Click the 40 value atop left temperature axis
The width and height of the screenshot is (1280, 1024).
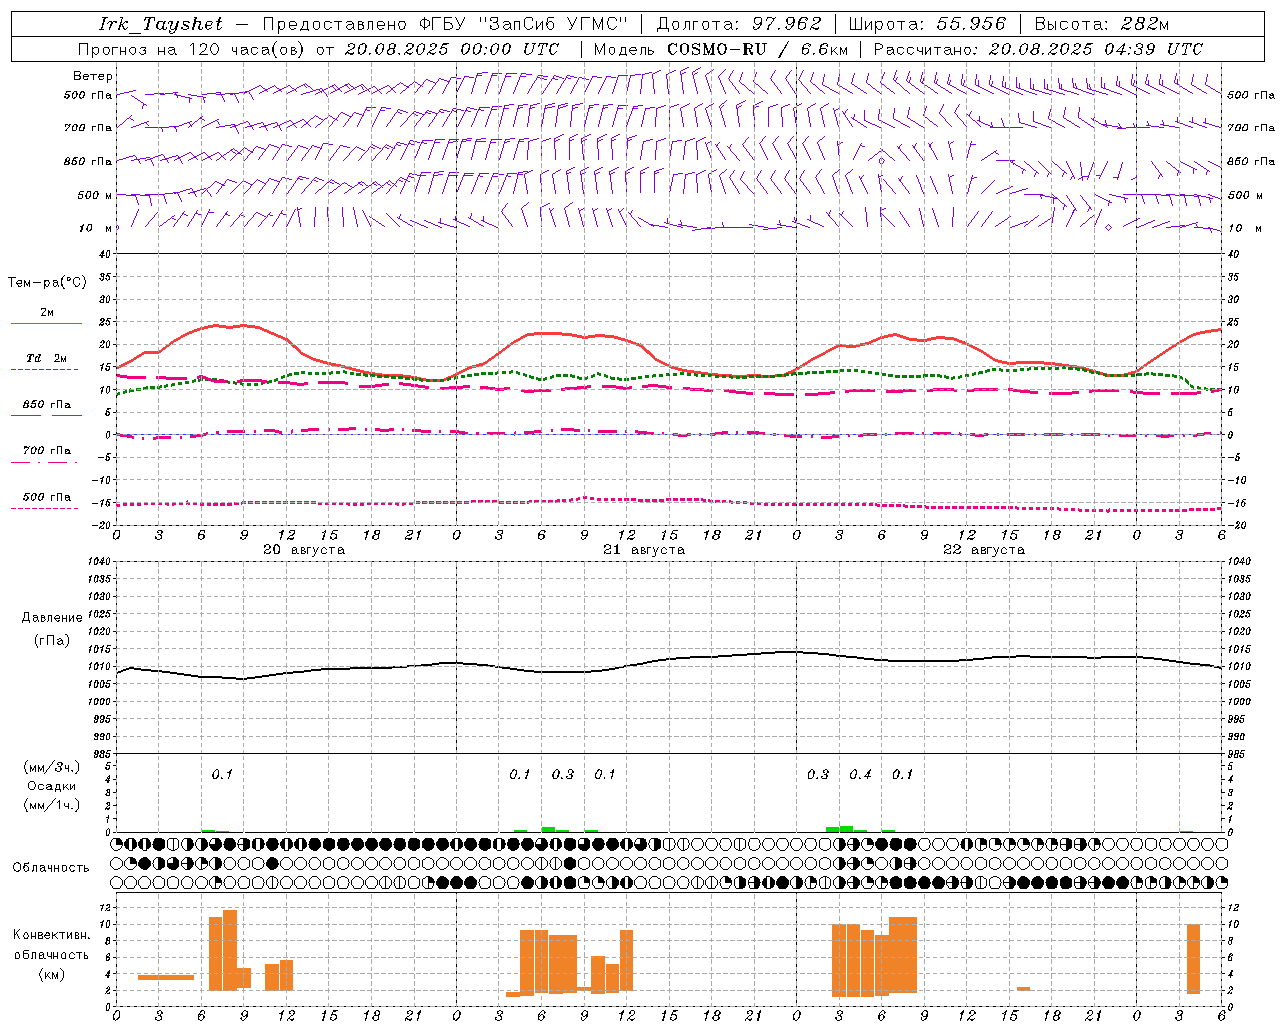[x=105, y=254]
